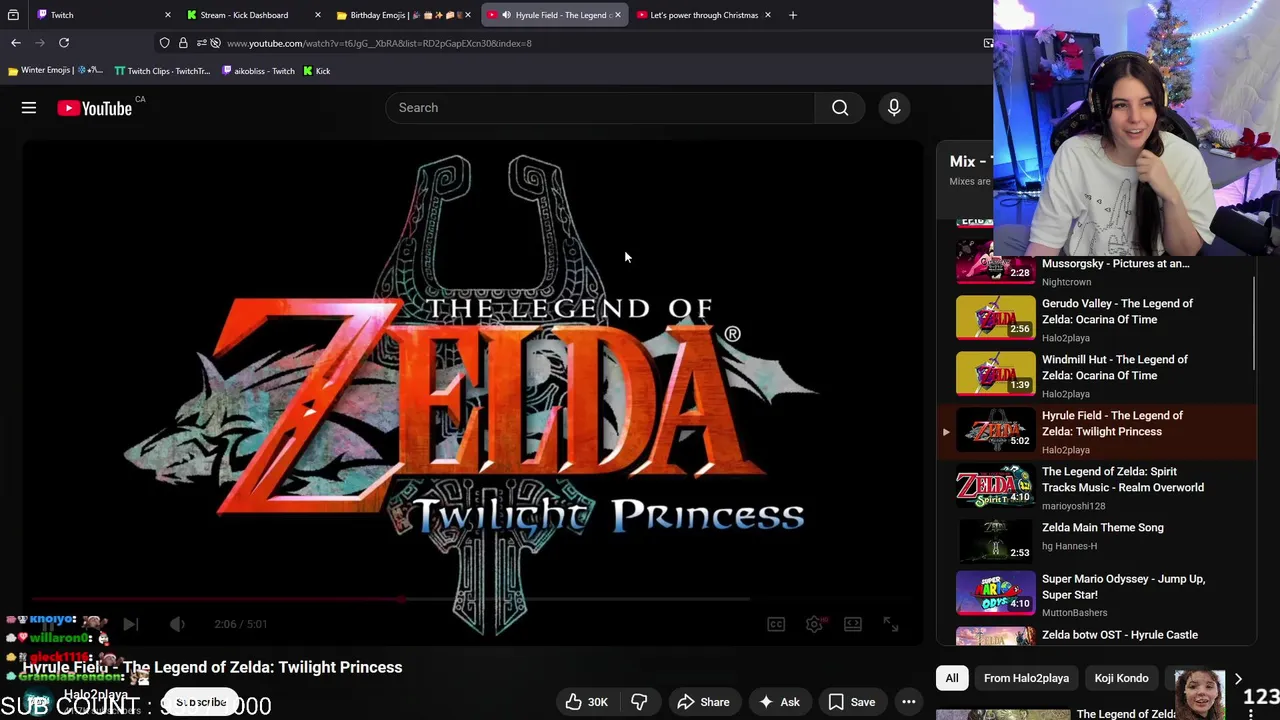
Task: Dislike the Hyrule Field video
Action: click(639, 702)
